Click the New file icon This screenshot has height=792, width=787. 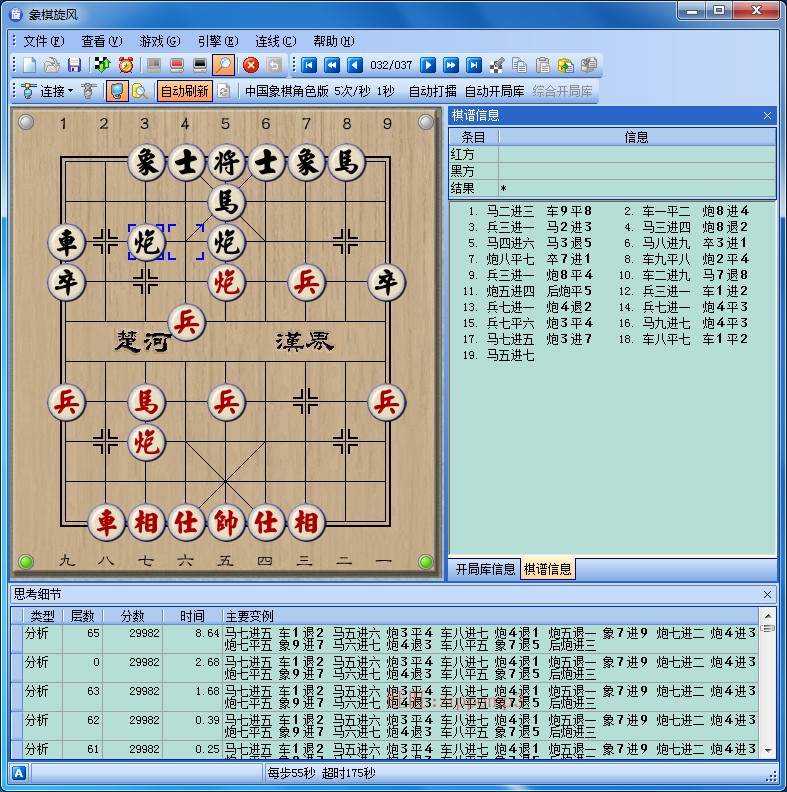(x=30, y=65)
